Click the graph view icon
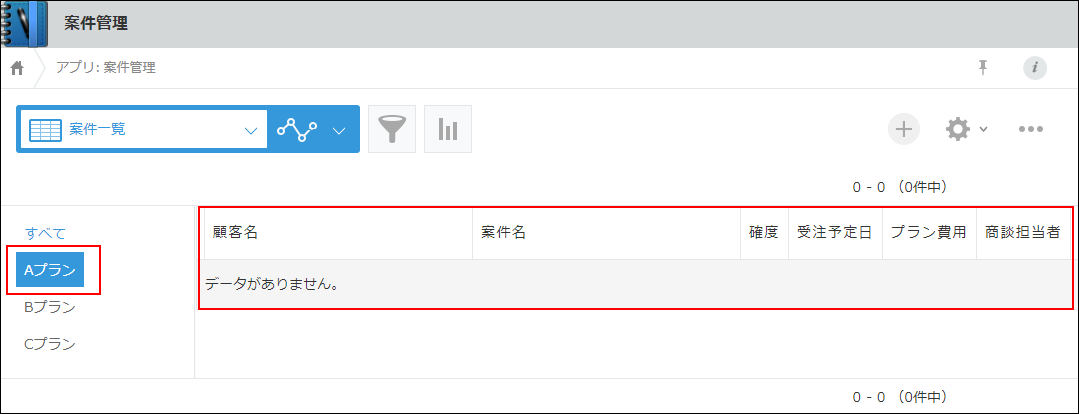The image size is (1079, 414). coord(297,129)
